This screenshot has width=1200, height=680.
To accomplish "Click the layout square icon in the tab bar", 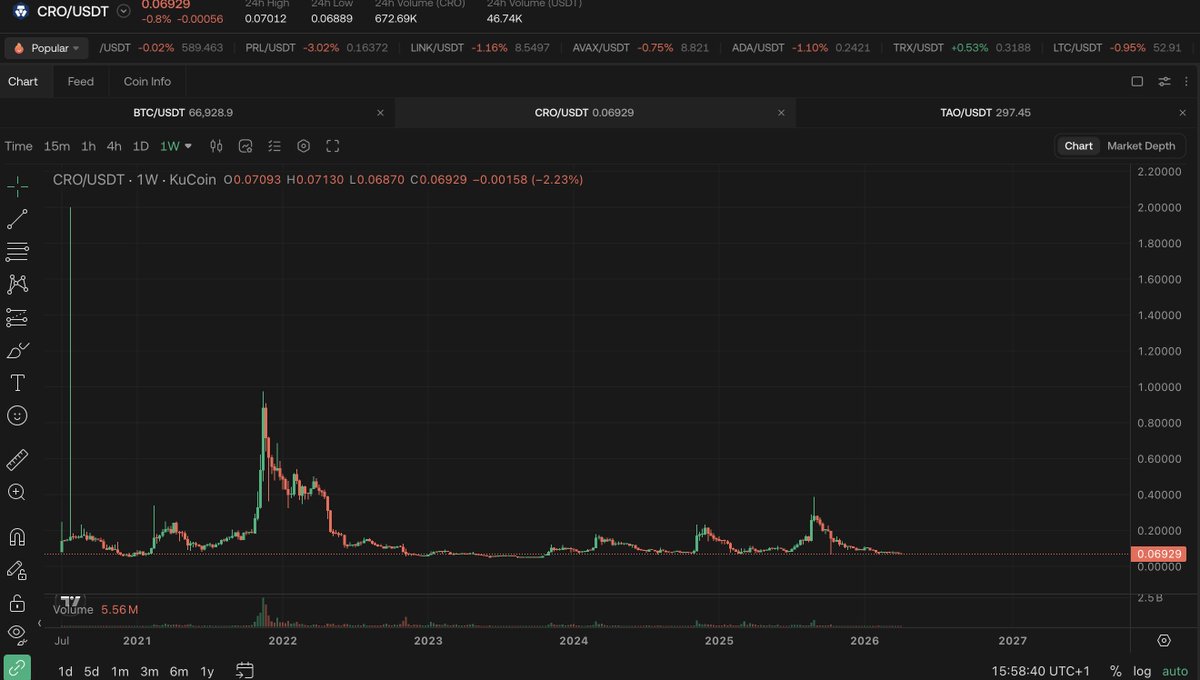I will coord(1137,81).
